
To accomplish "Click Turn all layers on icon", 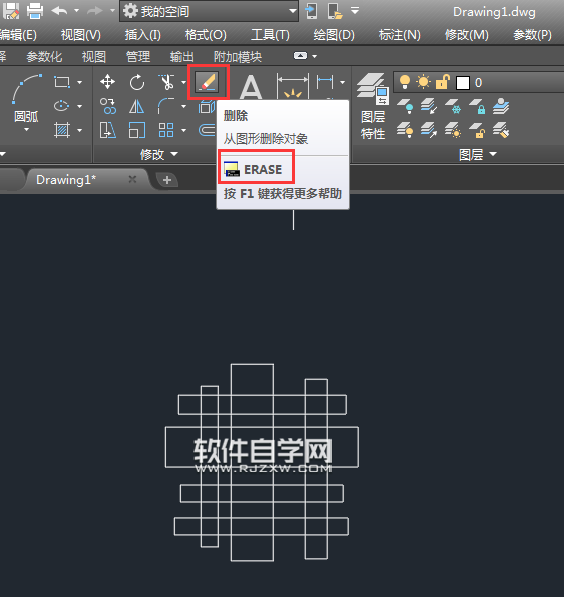I will click(x=405, y=130).
